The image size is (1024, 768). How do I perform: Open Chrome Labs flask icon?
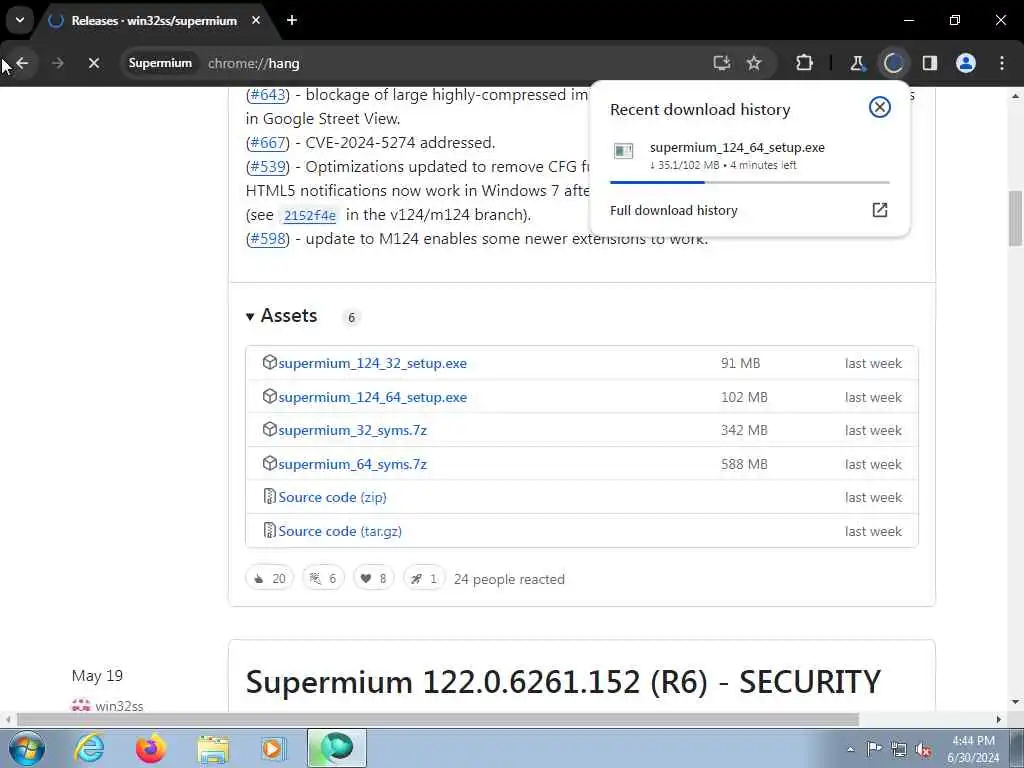coord(857,63)
